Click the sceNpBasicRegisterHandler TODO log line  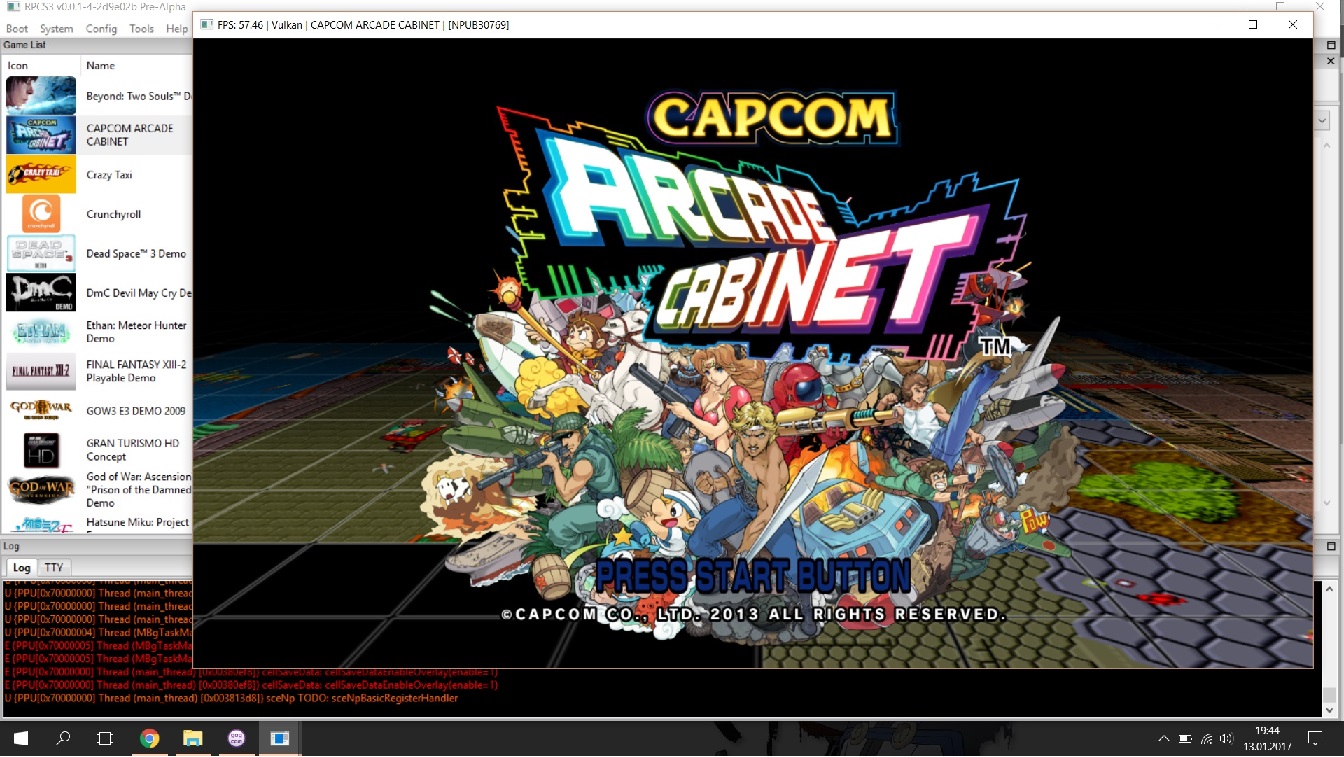pos(231,698)
